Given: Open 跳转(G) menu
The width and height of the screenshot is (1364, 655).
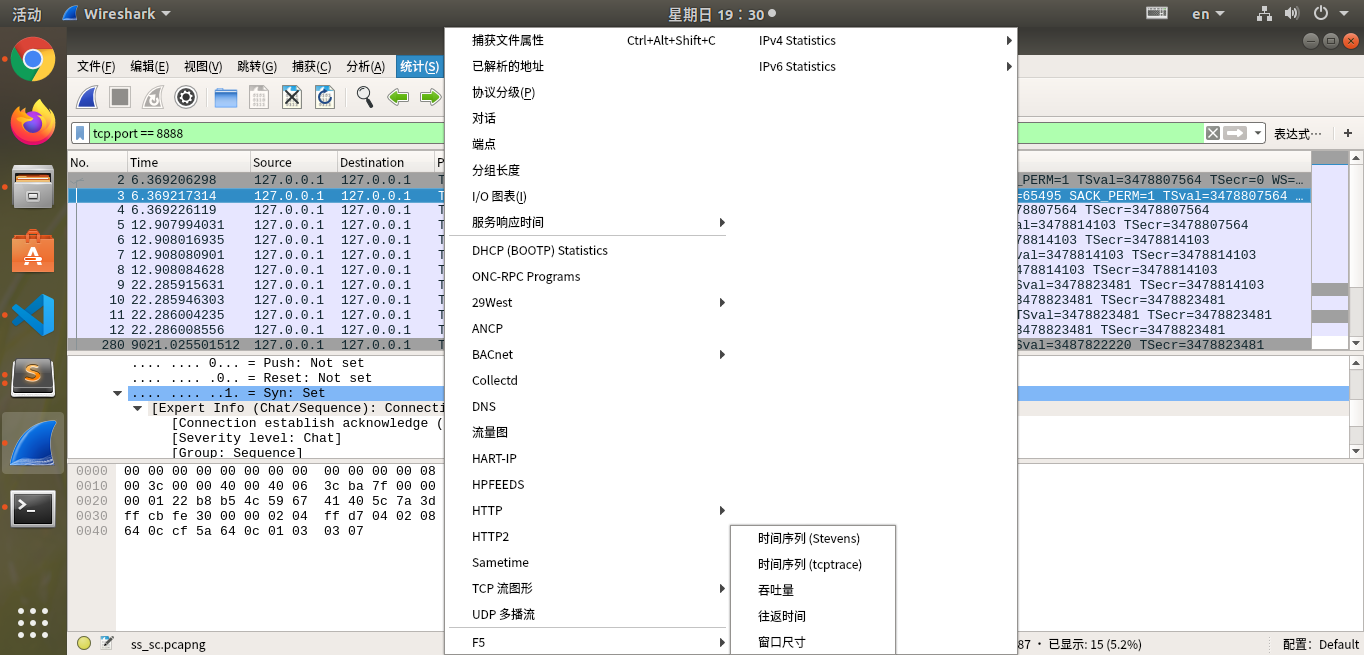Looking at the screenshot, I should point(257,67).
